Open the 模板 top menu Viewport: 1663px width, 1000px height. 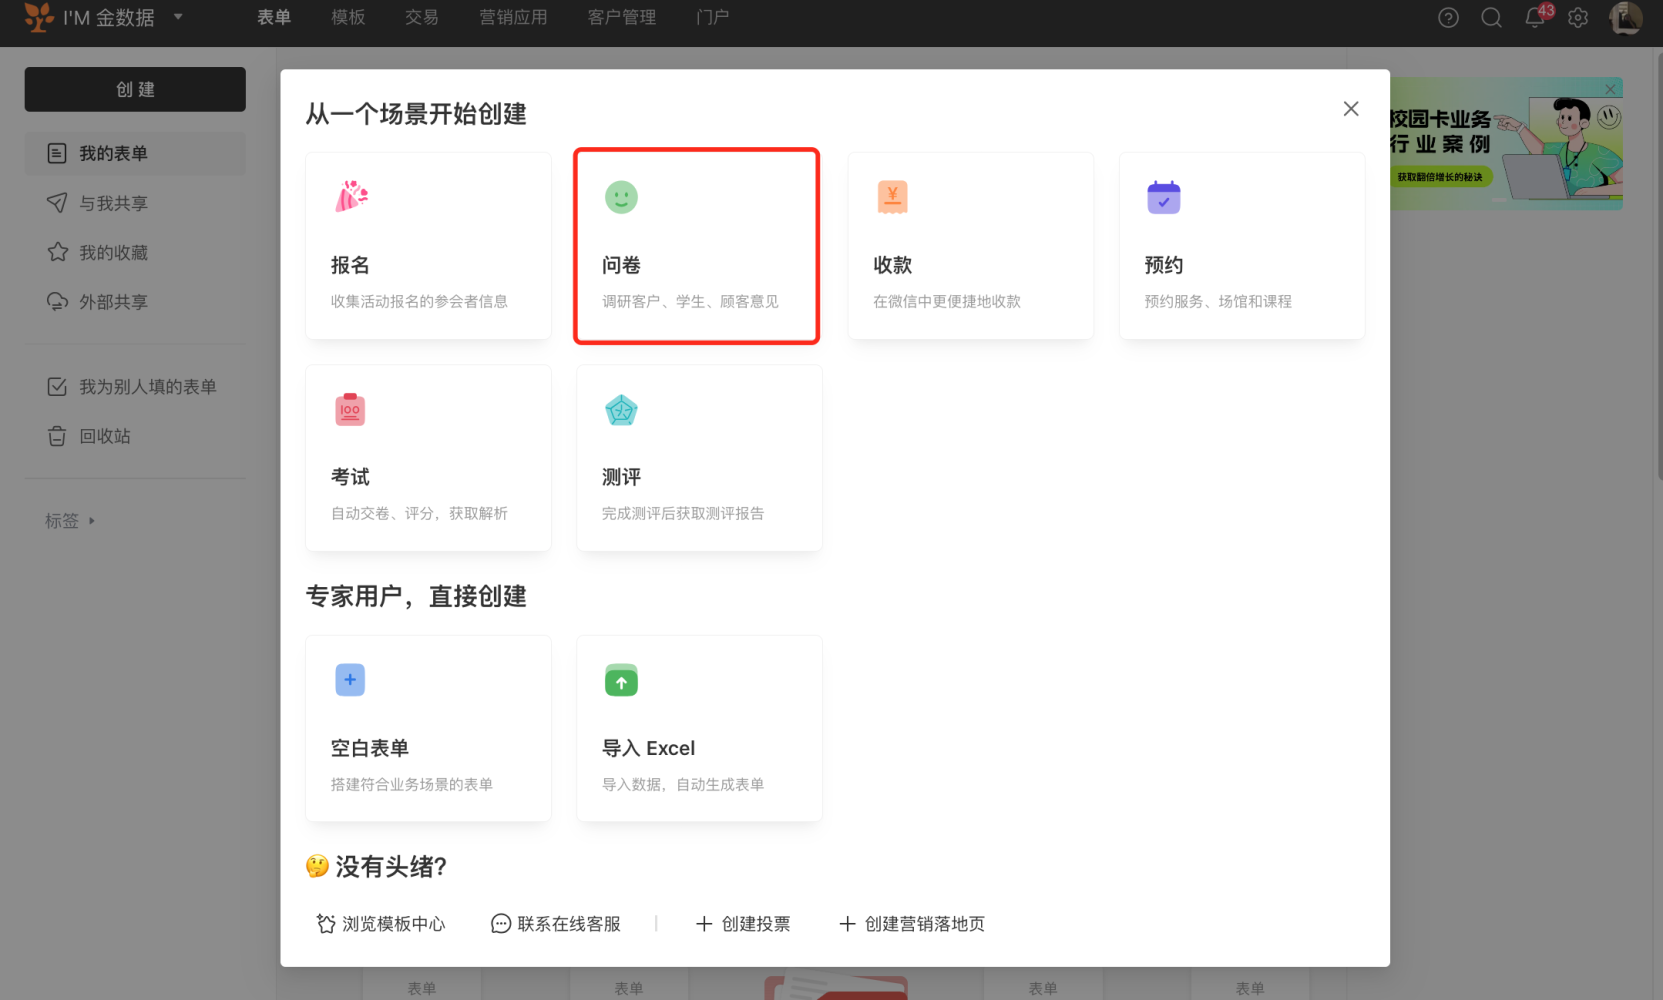[x=348, y=17]
